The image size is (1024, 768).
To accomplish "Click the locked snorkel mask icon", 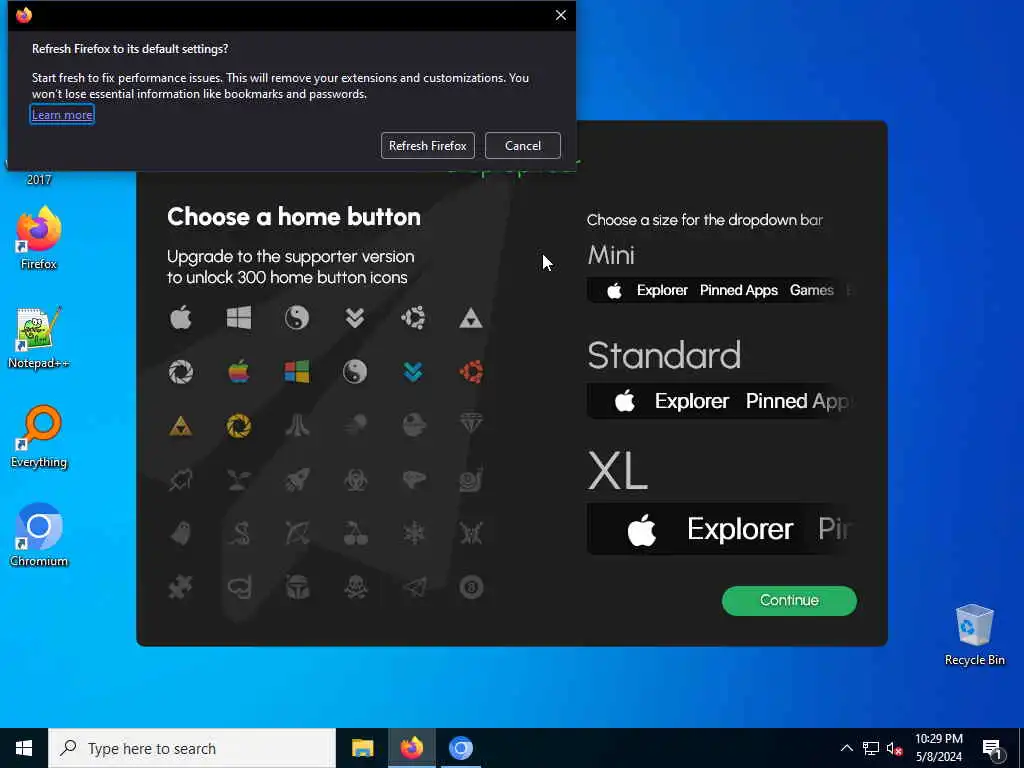I will (x=239, y=588).
